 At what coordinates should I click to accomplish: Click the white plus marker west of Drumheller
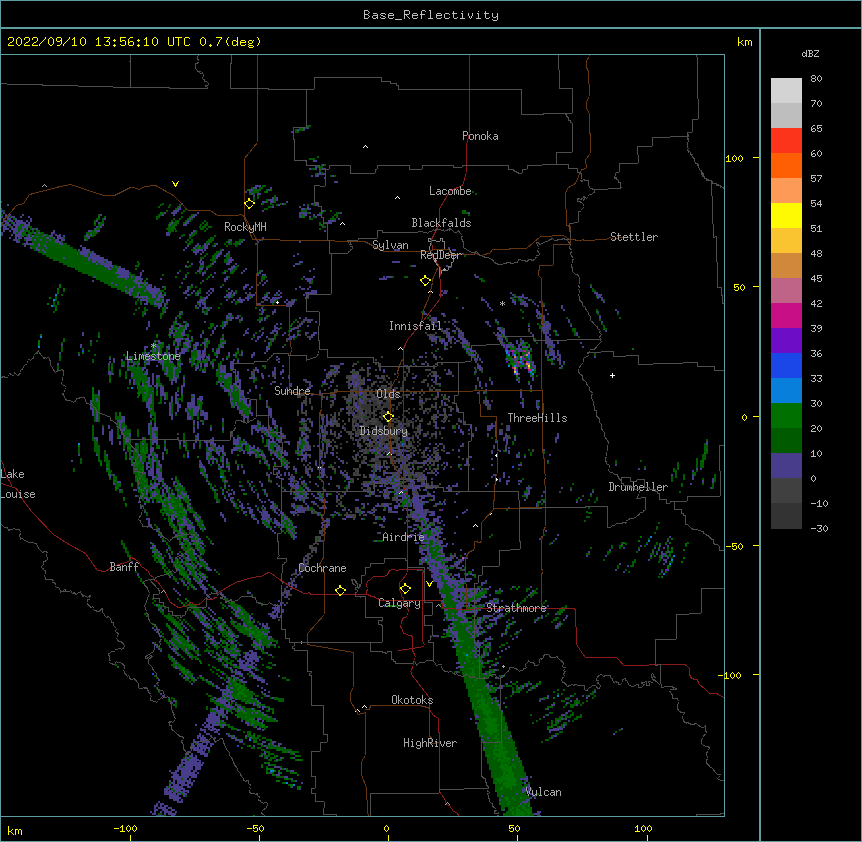[x=612, y=375]
